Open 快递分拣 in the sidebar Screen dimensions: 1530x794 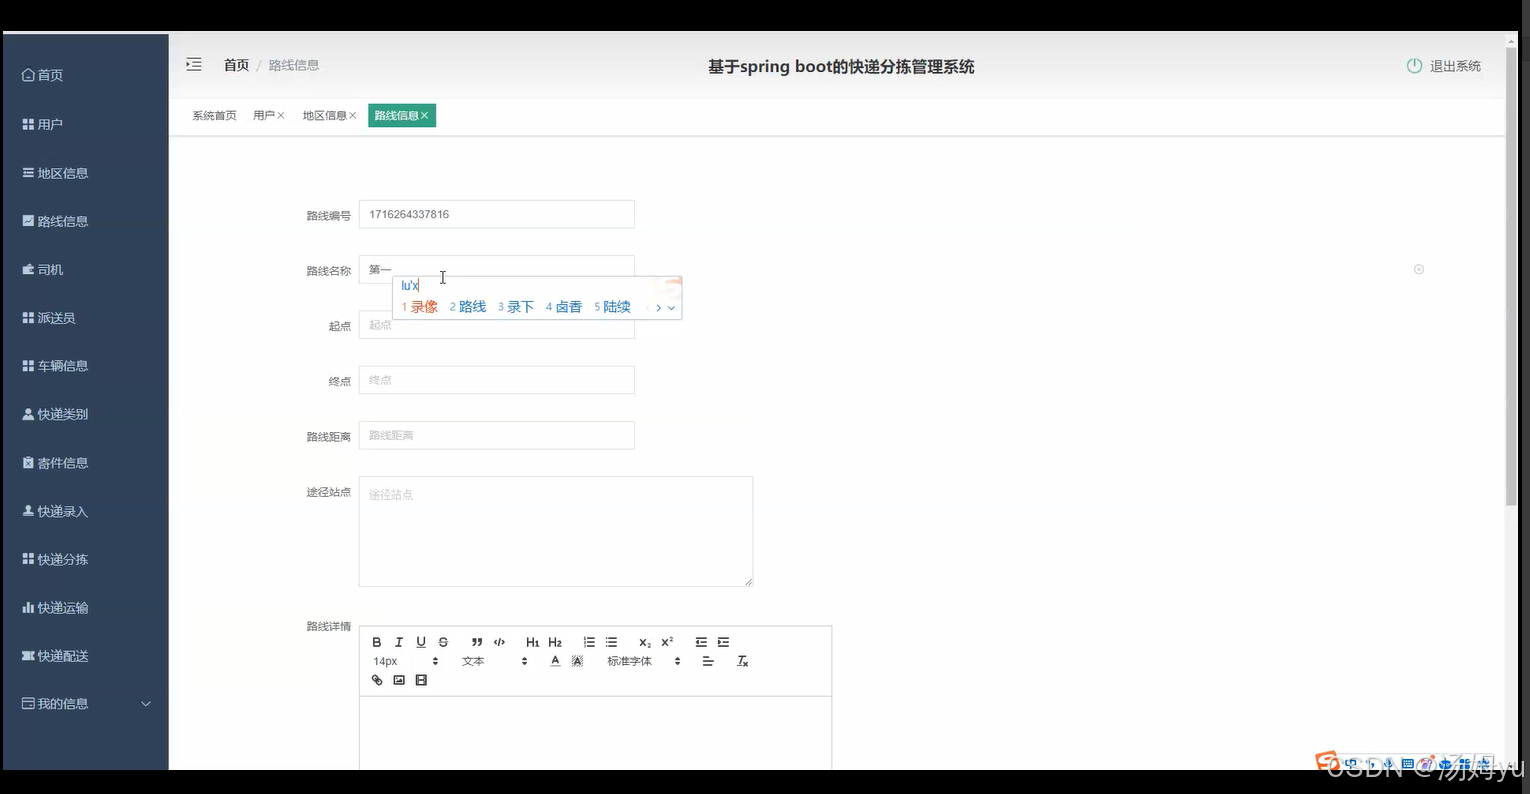pyautogui.click(x=85, y=559)
